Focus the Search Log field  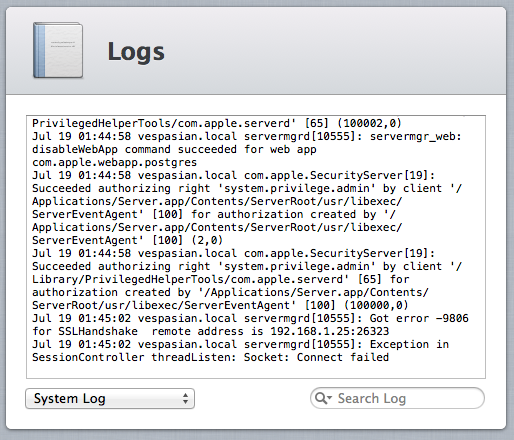click(397, 398)
